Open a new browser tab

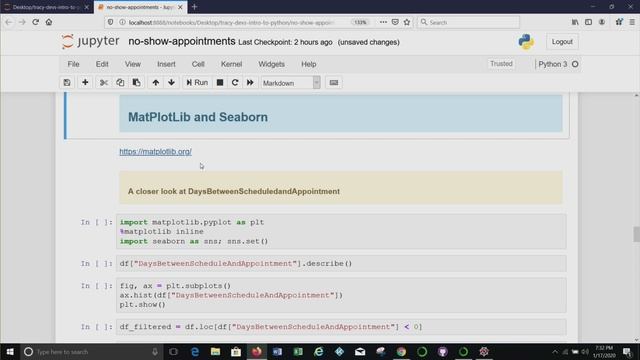point(194,7)
